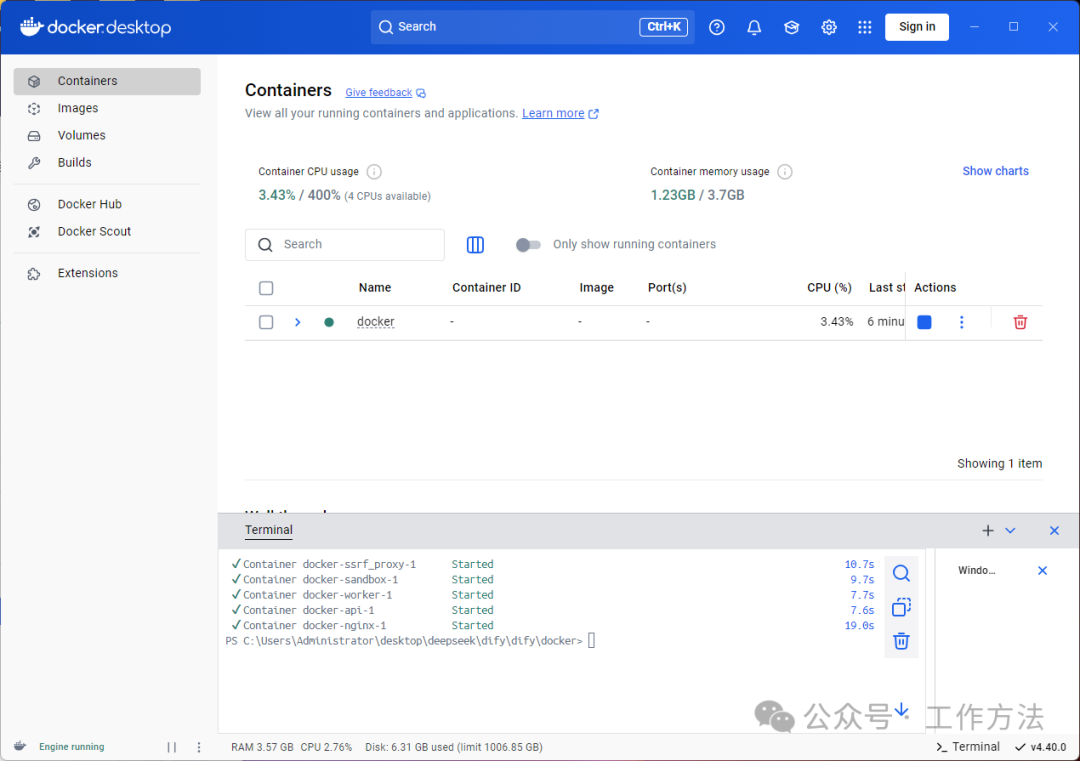The width and height of the screenshot is (1080, 761).
Task: Click Engine running status text
Action: [x=72, y=747]
